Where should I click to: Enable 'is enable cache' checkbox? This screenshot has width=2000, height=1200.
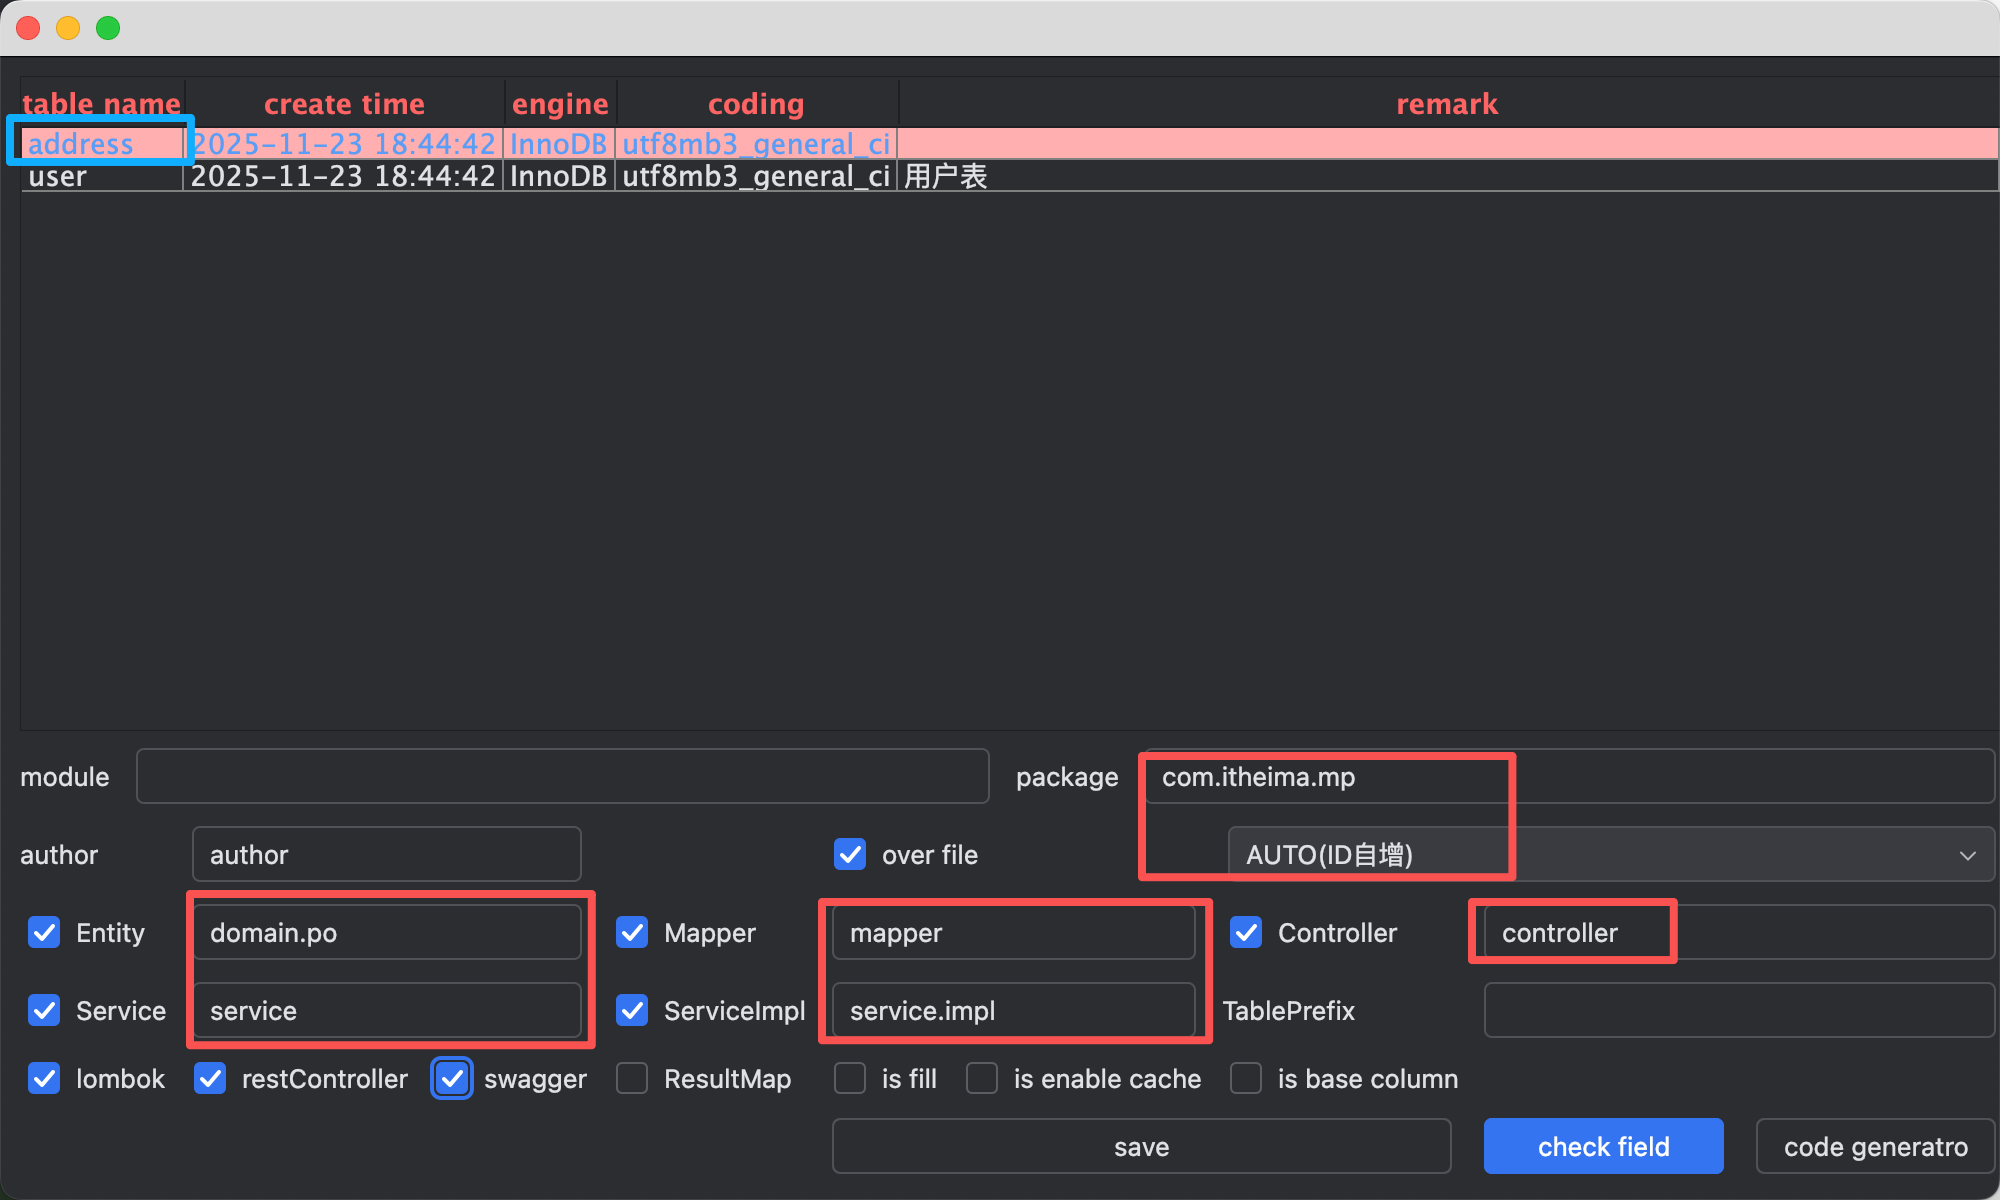coord(982,1078)
